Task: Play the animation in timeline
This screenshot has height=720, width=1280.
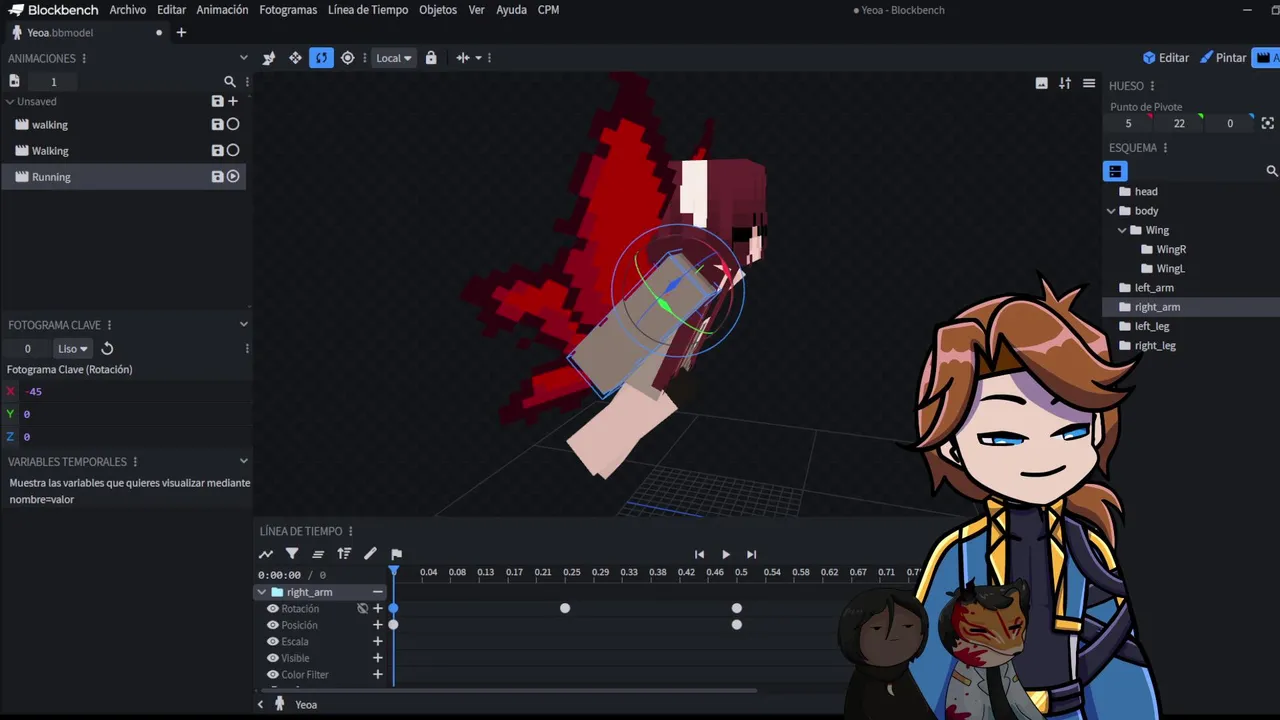Action: point(725,554)
